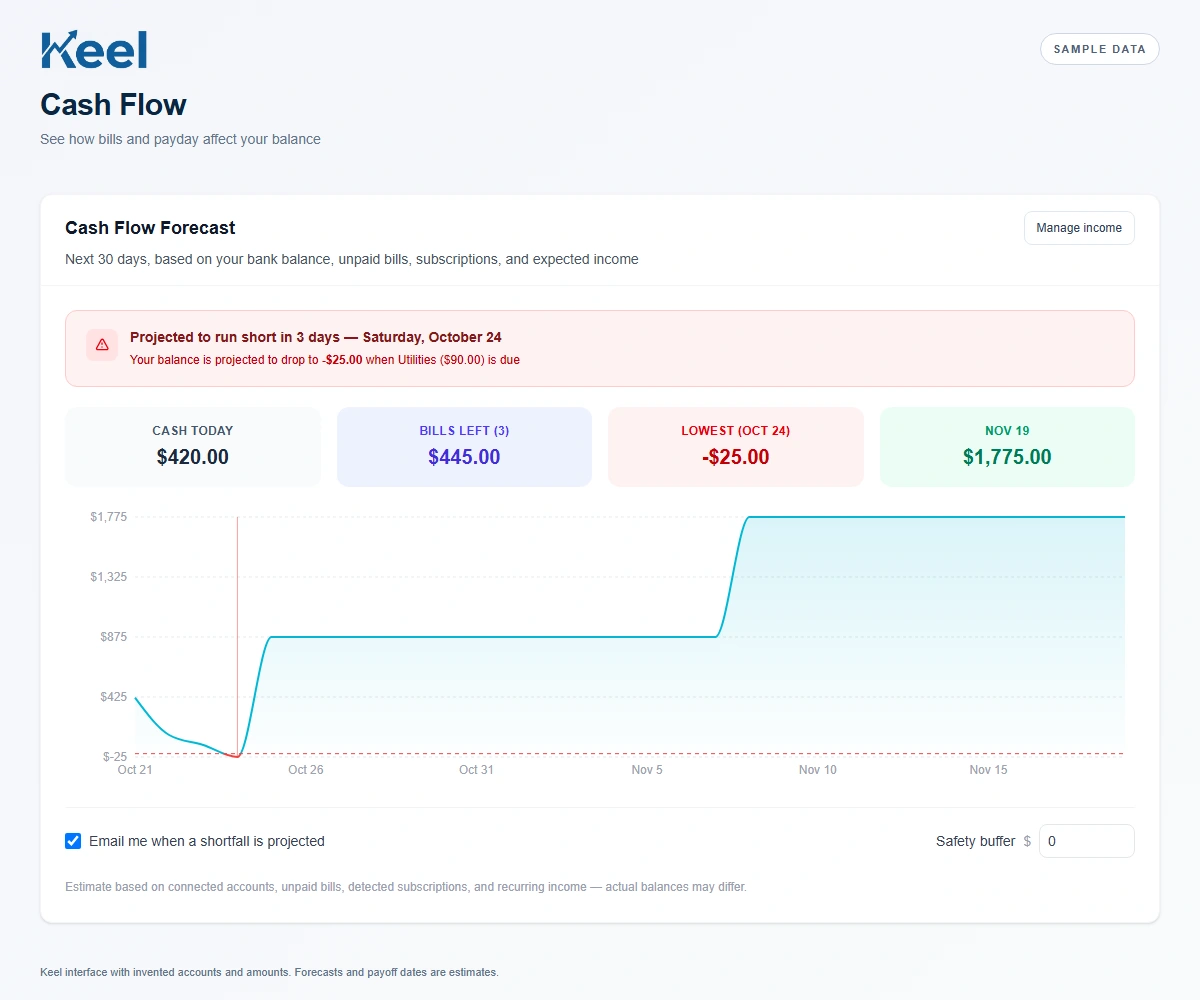The image size is (1200, 1000).
Task: Click the shortfall alert headline about October 24
Action: [316, 337]
